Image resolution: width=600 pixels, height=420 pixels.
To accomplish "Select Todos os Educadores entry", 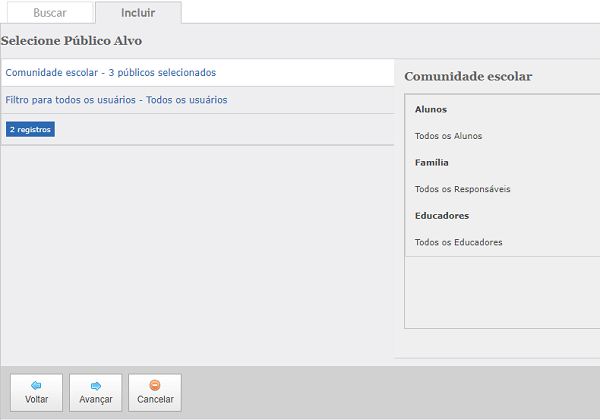I will coord(458,242).
